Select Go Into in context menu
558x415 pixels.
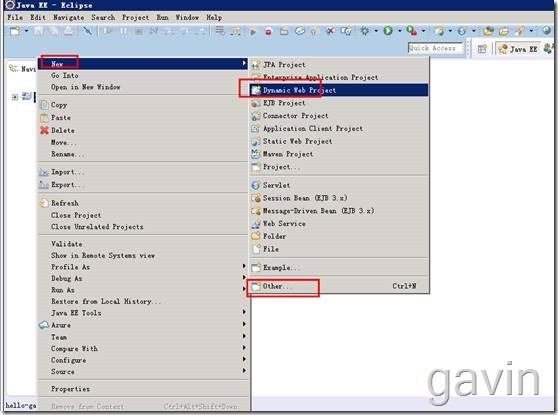click(64, 75)
